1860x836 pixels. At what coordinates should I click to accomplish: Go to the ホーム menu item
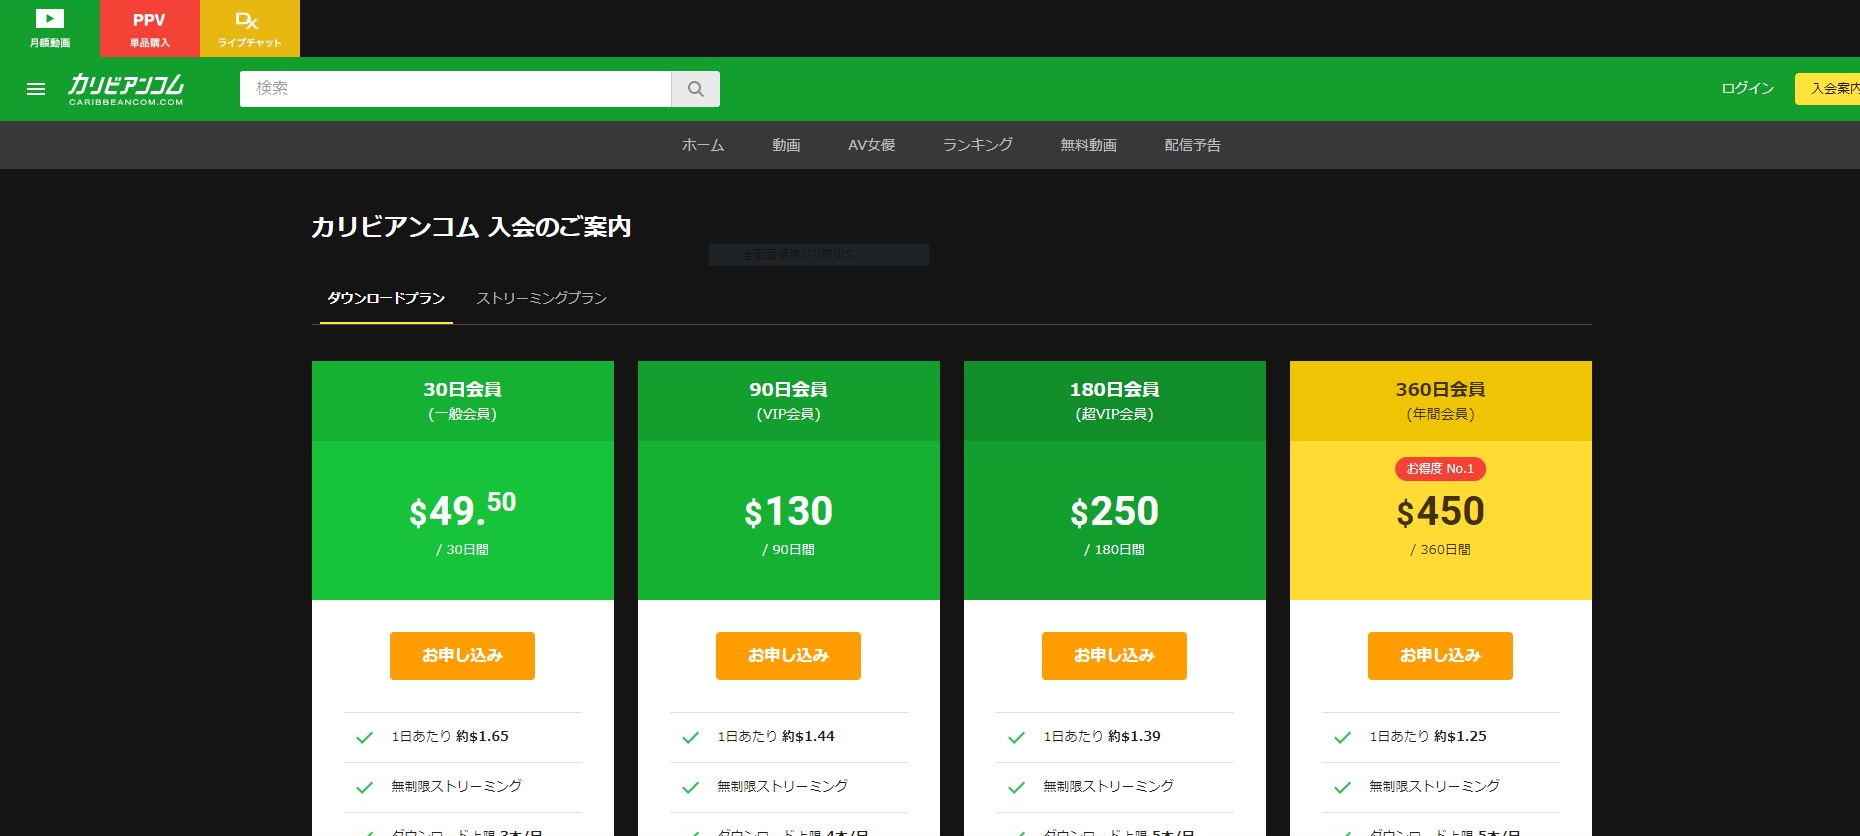coord(703,145)
